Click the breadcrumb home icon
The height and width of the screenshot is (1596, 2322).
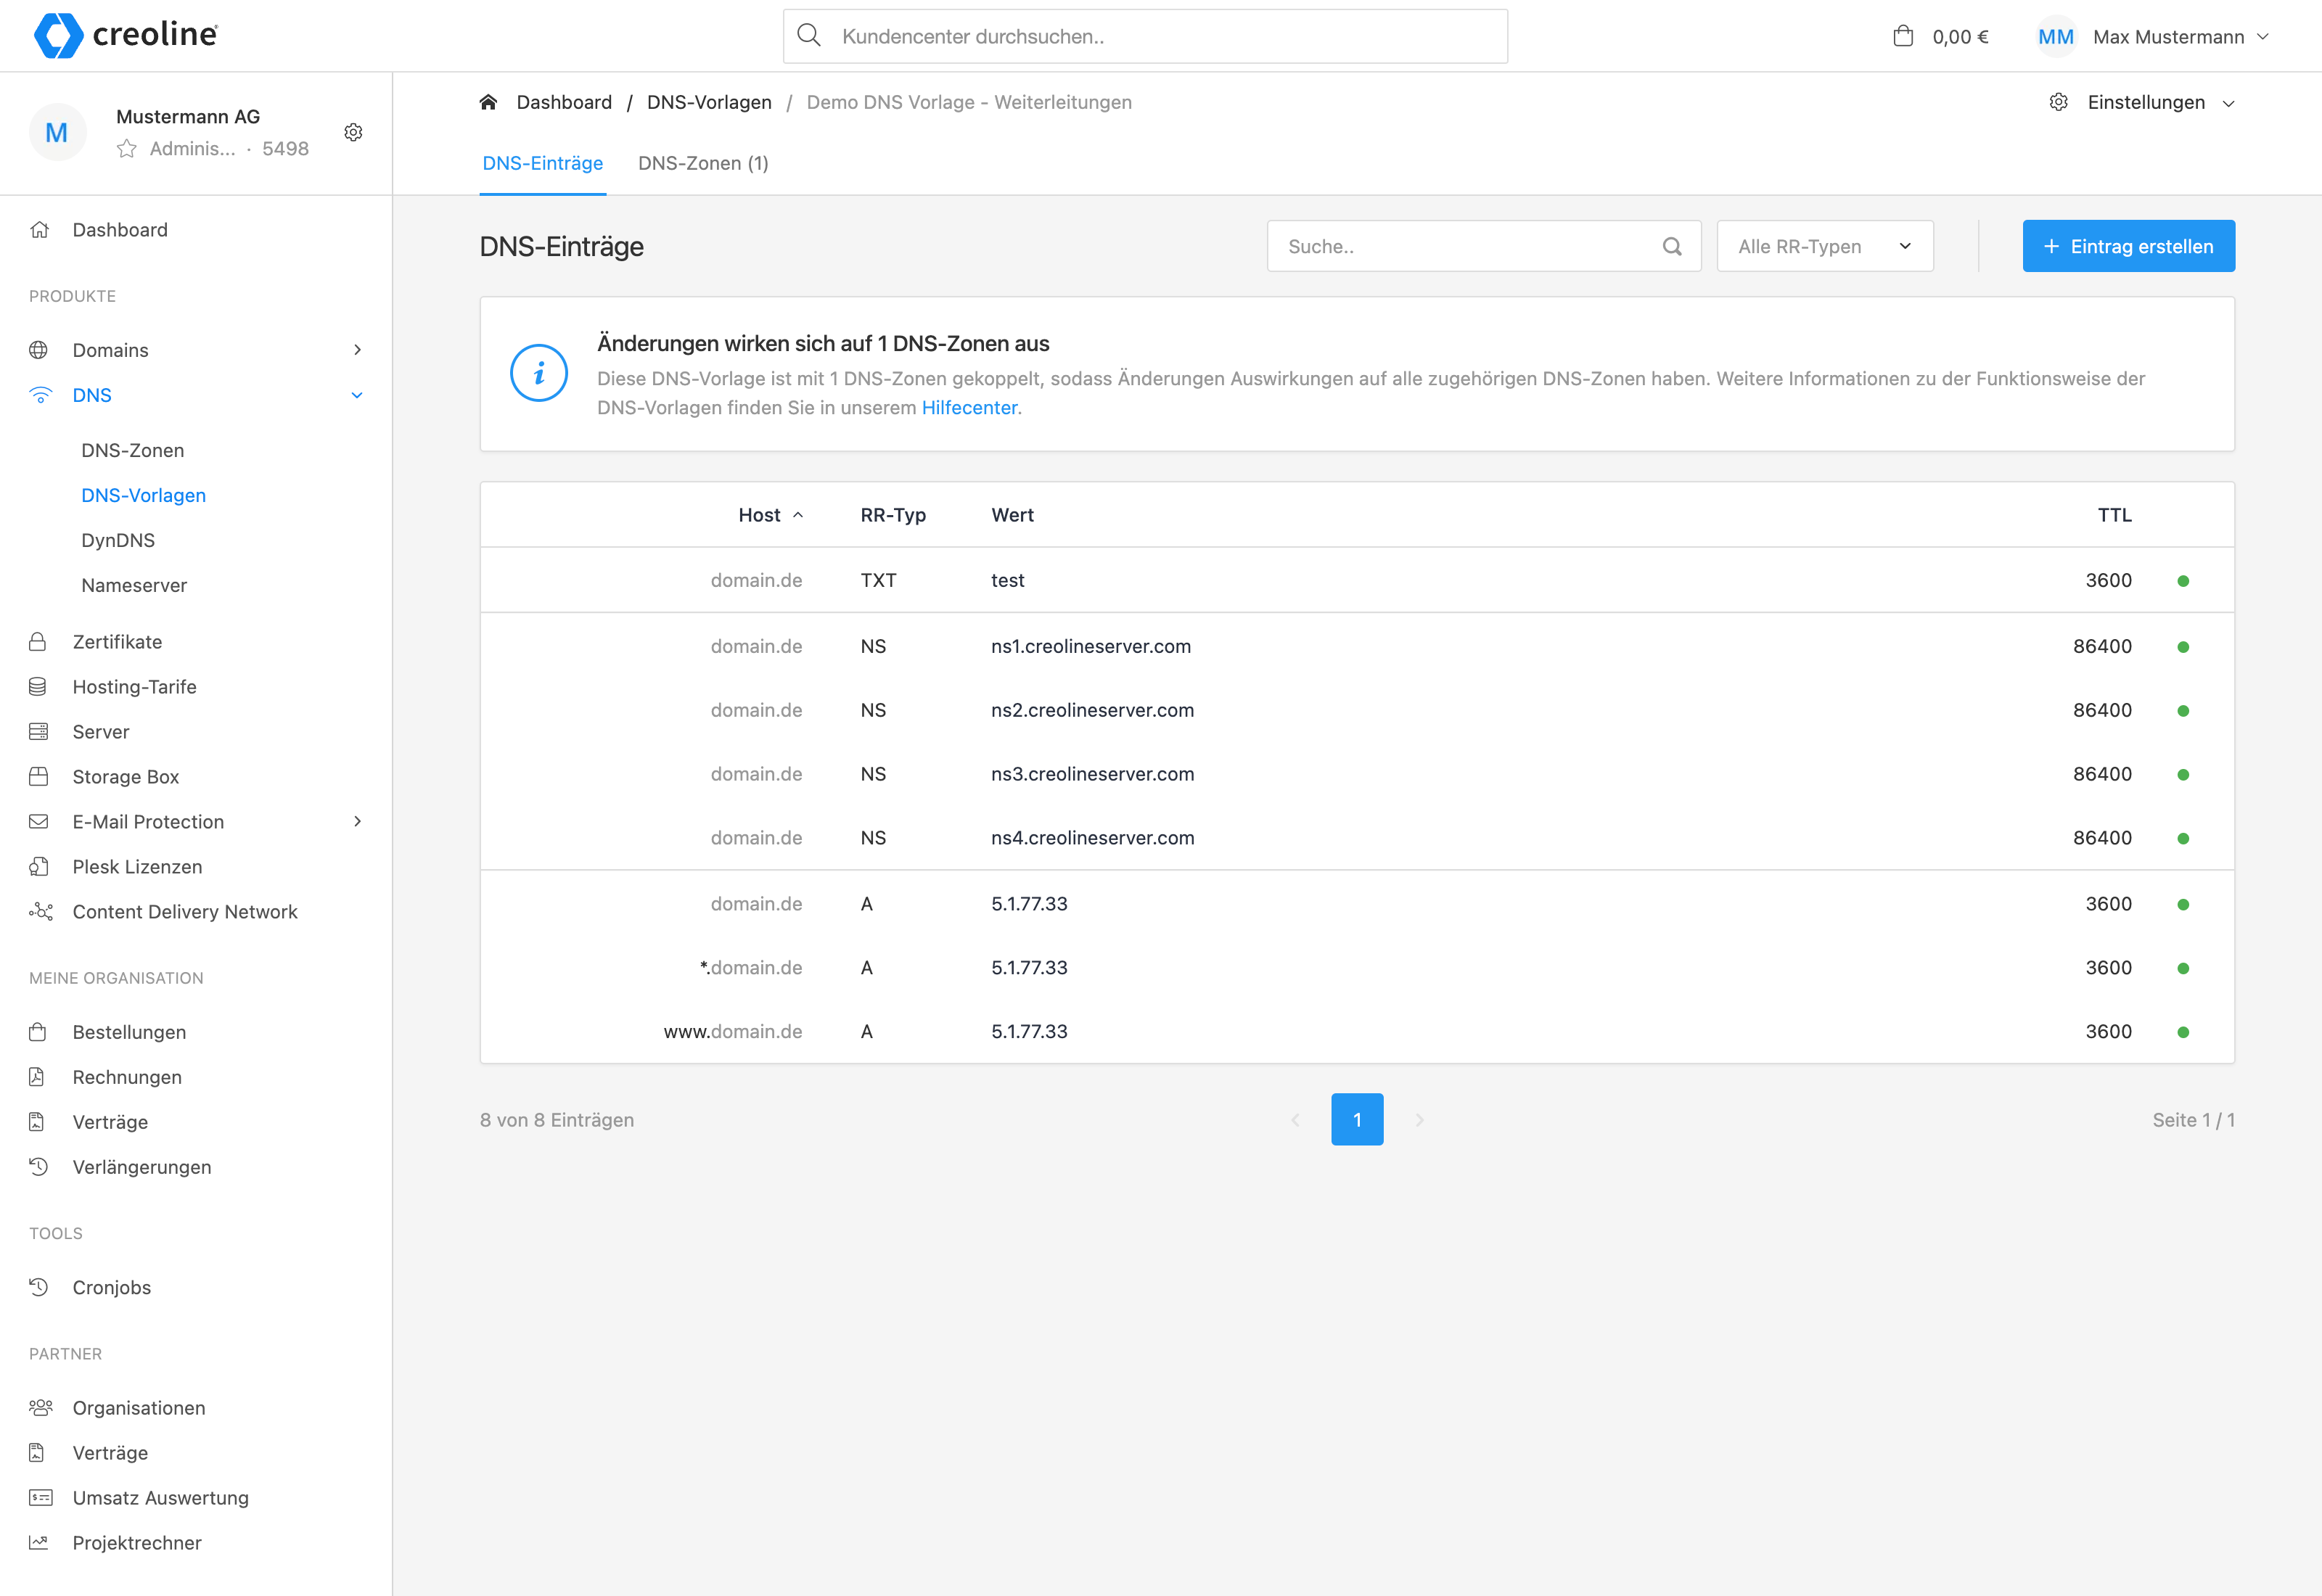(488, 102)
